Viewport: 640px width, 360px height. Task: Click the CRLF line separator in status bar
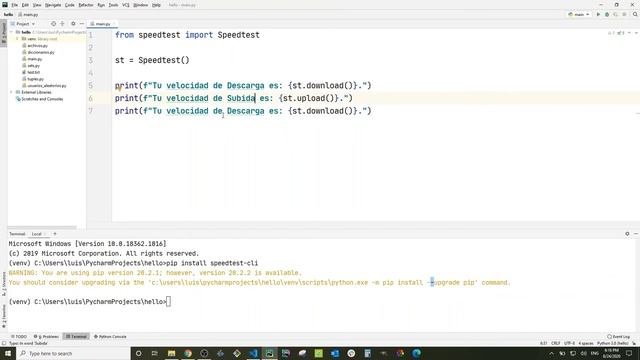click(556, 343)
